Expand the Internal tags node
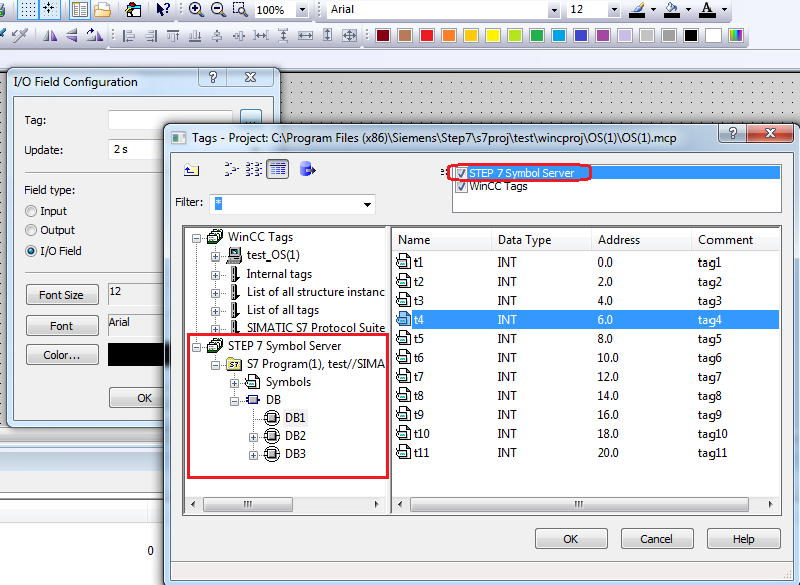The width and height of the screenshot is (800, 585). [215, 275]
